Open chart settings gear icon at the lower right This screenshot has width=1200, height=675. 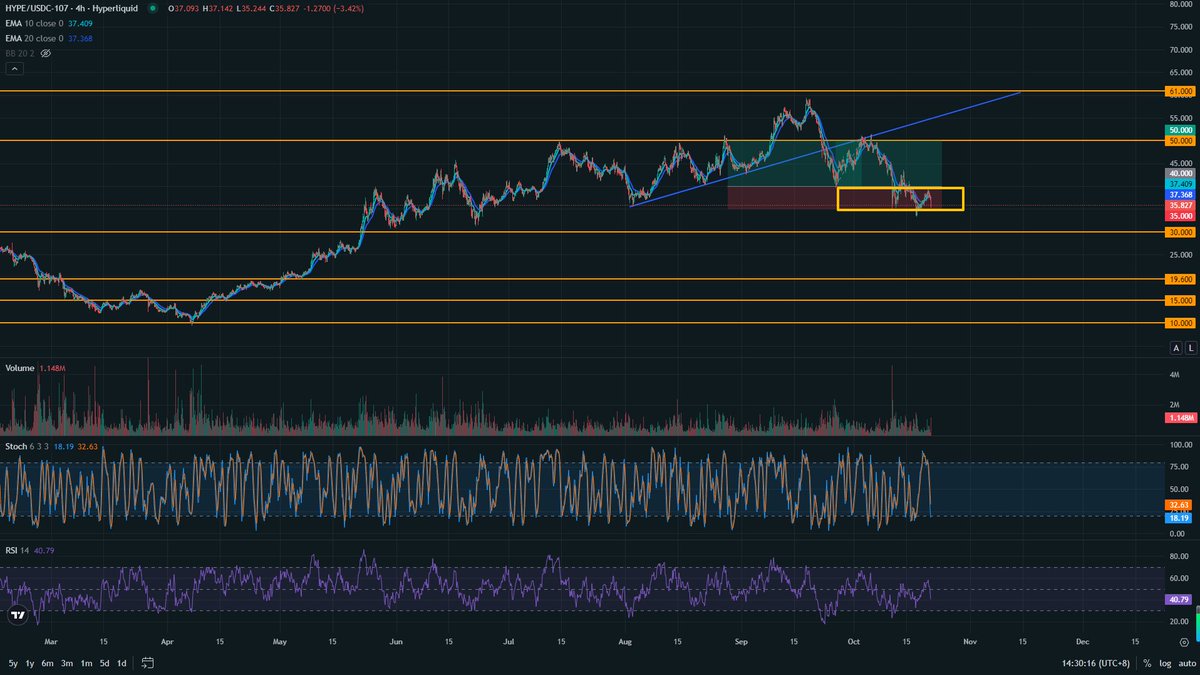click(x=1184, y=641)
